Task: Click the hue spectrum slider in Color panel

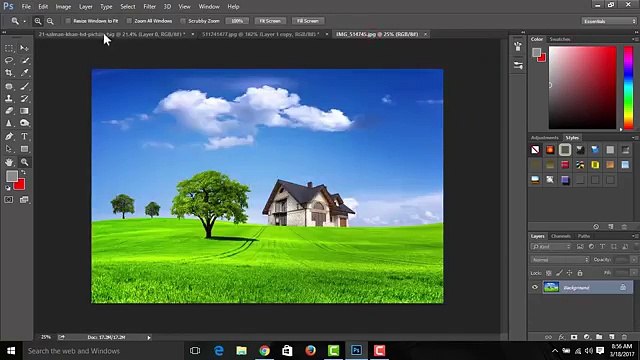Action: tap(628, 88)
